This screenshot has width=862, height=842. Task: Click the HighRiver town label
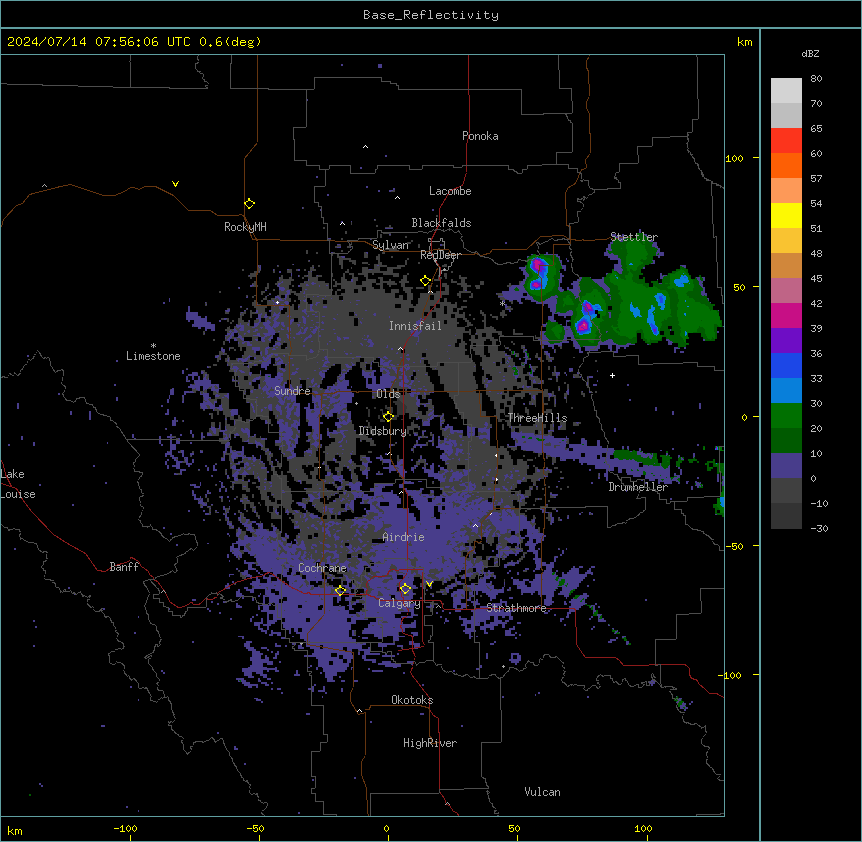pyautogui.click(x=430, y=743)
